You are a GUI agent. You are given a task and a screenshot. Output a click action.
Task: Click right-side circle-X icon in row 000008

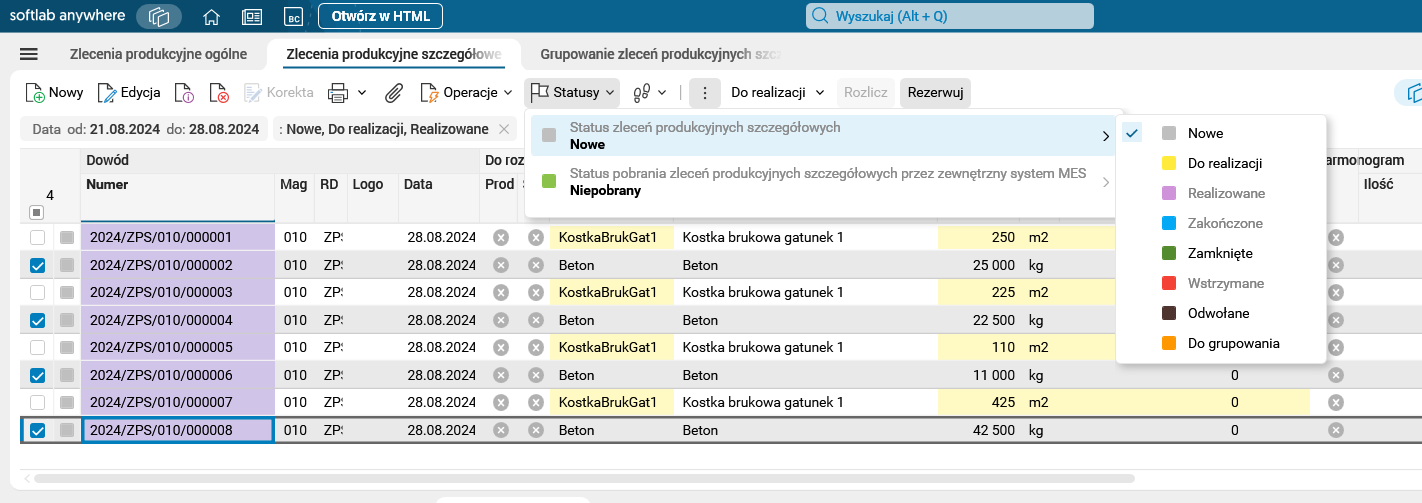coord(1335,430)
